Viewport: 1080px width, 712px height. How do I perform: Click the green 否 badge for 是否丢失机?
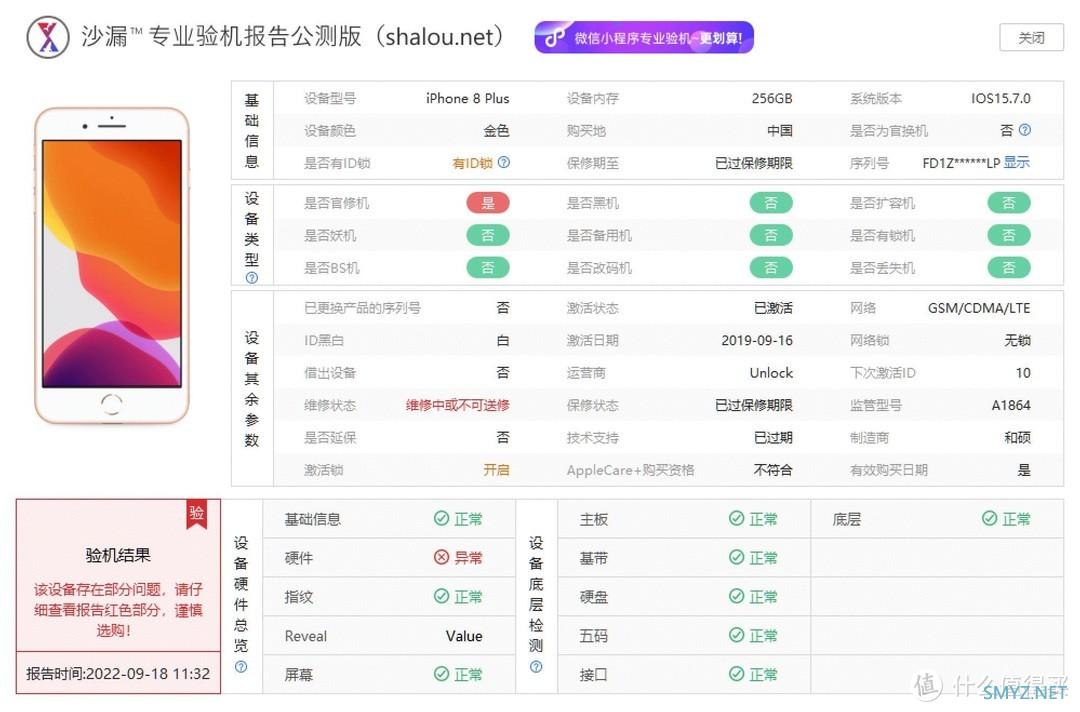click(x=1008, y=268)
